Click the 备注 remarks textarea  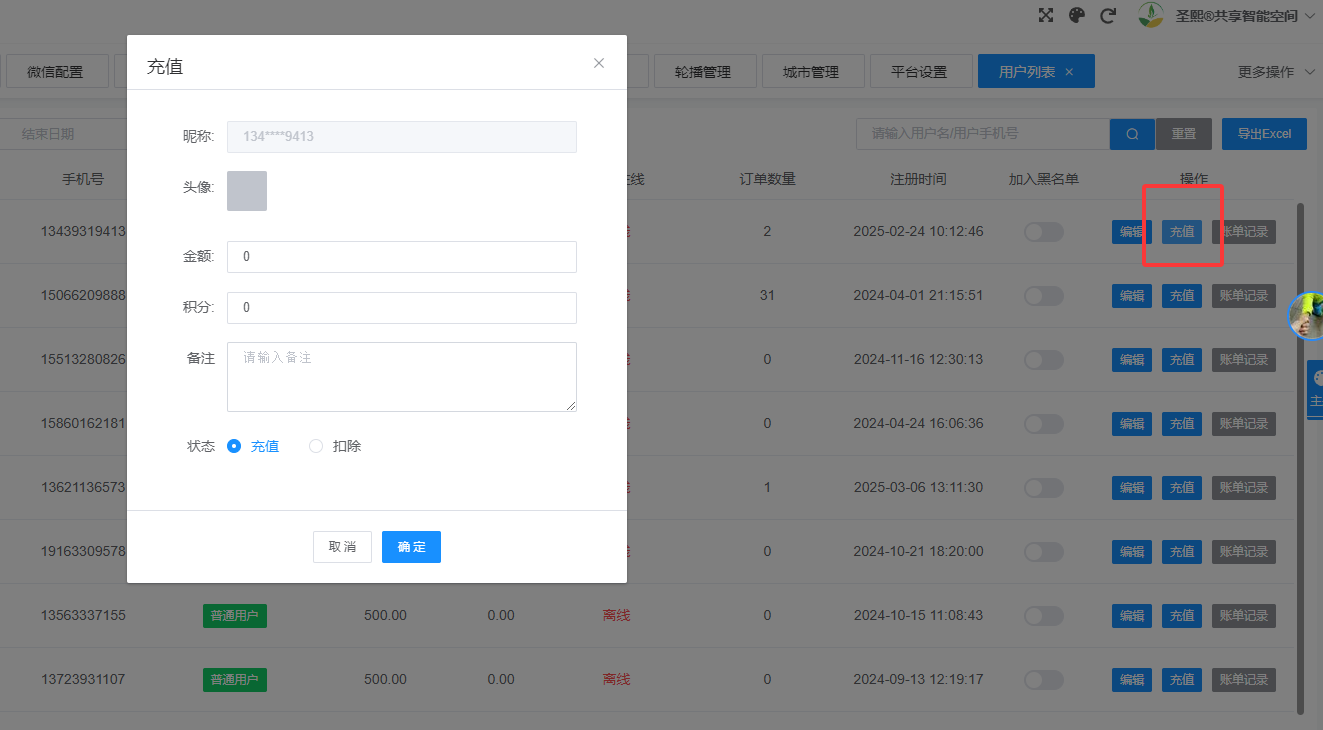[x=402, y=377]
